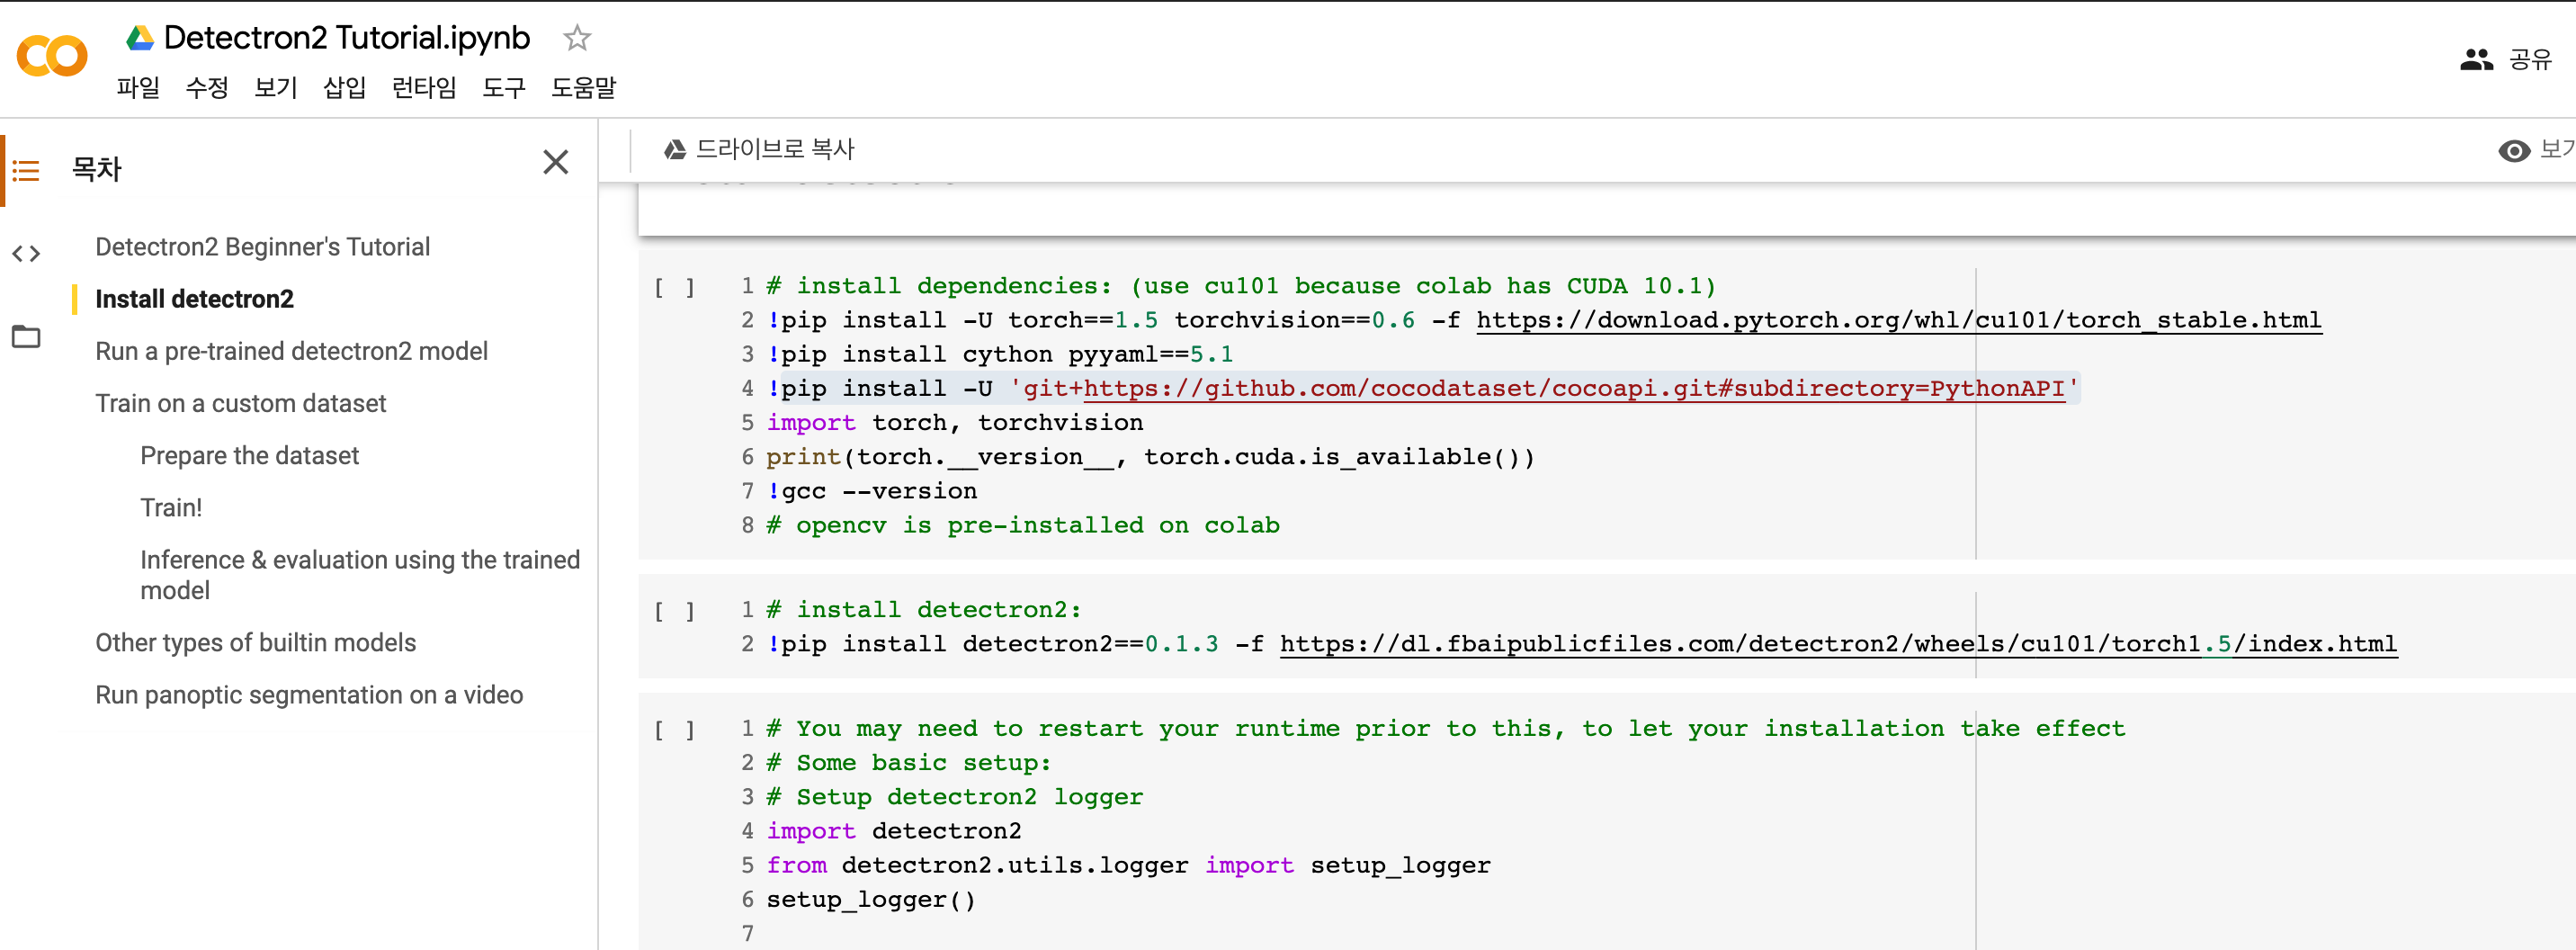Image resolution: width=2576 pixels, height=950 pixels.
Task: Click the Google Drive icon beside the title
Action: pyautogui.click(x=140, y=38)
